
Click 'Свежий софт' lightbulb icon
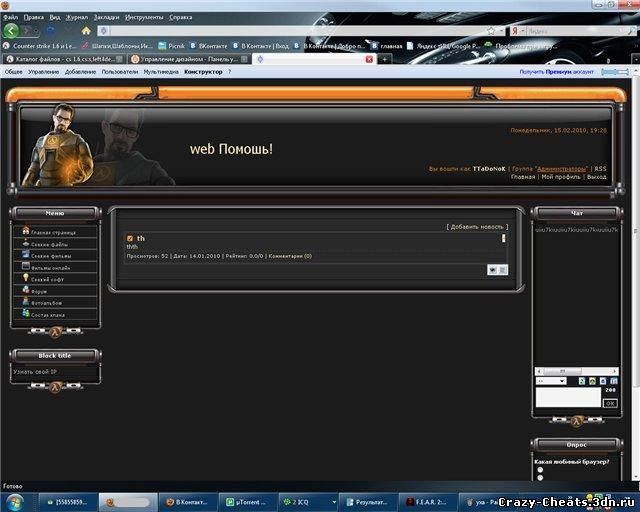pos(26,278)
